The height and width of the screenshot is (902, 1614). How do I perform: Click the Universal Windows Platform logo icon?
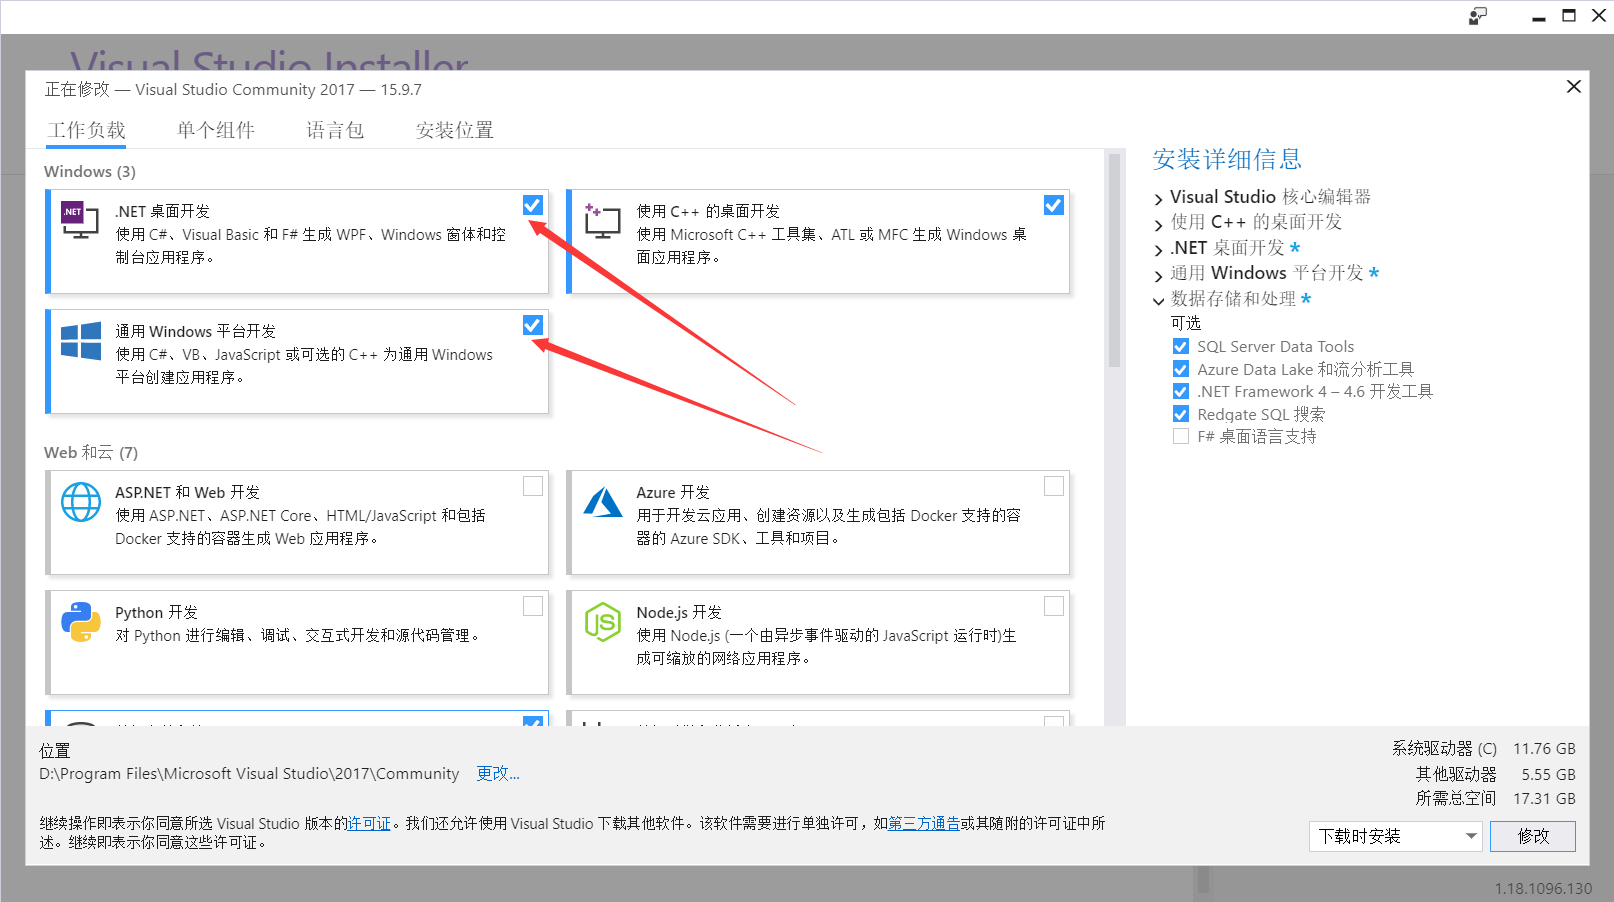pyautogui.click(x=80, y=341)
